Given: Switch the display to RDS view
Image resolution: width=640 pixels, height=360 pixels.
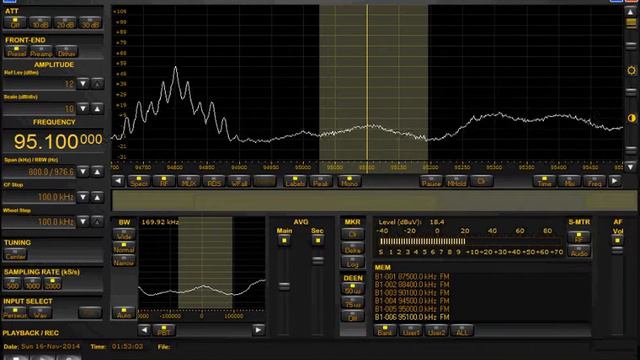Looking at the screenshot, I should click(214, 181).
